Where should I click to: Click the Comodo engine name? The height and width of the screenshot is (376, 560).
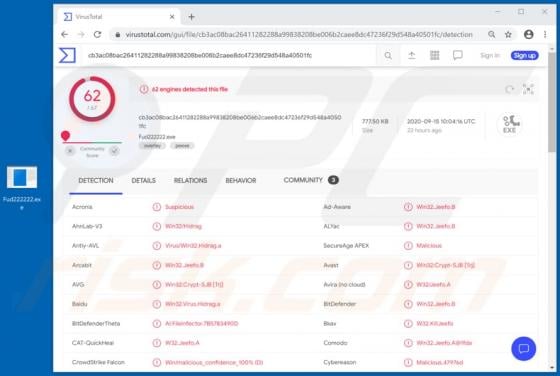[335, 343]
